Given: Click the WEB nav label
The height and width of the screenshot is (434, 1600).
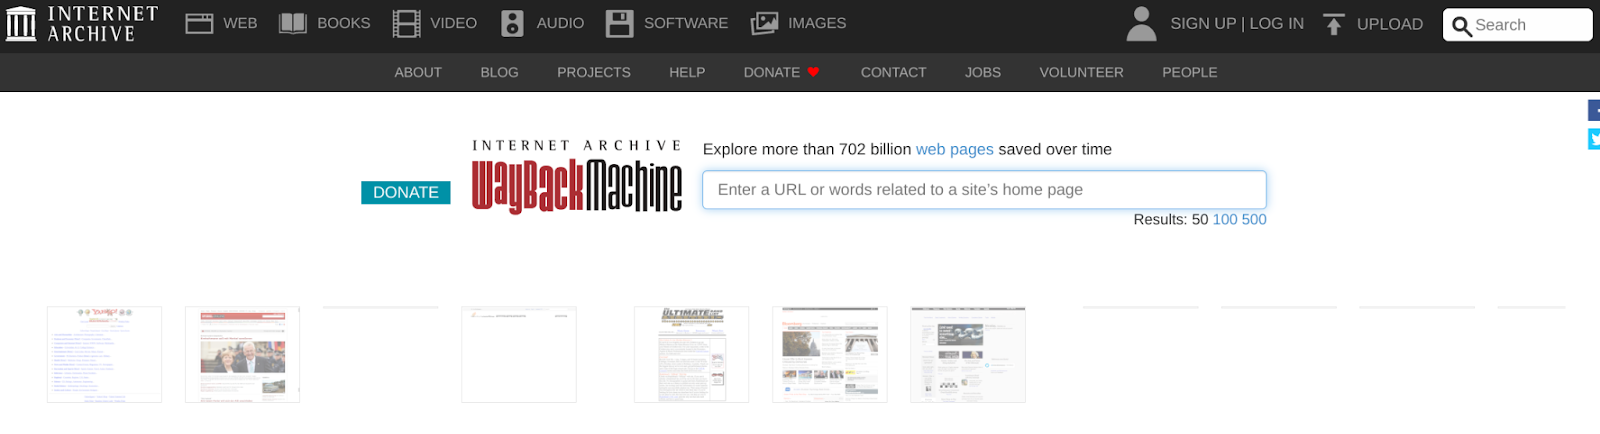Looking at the screenshot, I should [x=240, y=23].
